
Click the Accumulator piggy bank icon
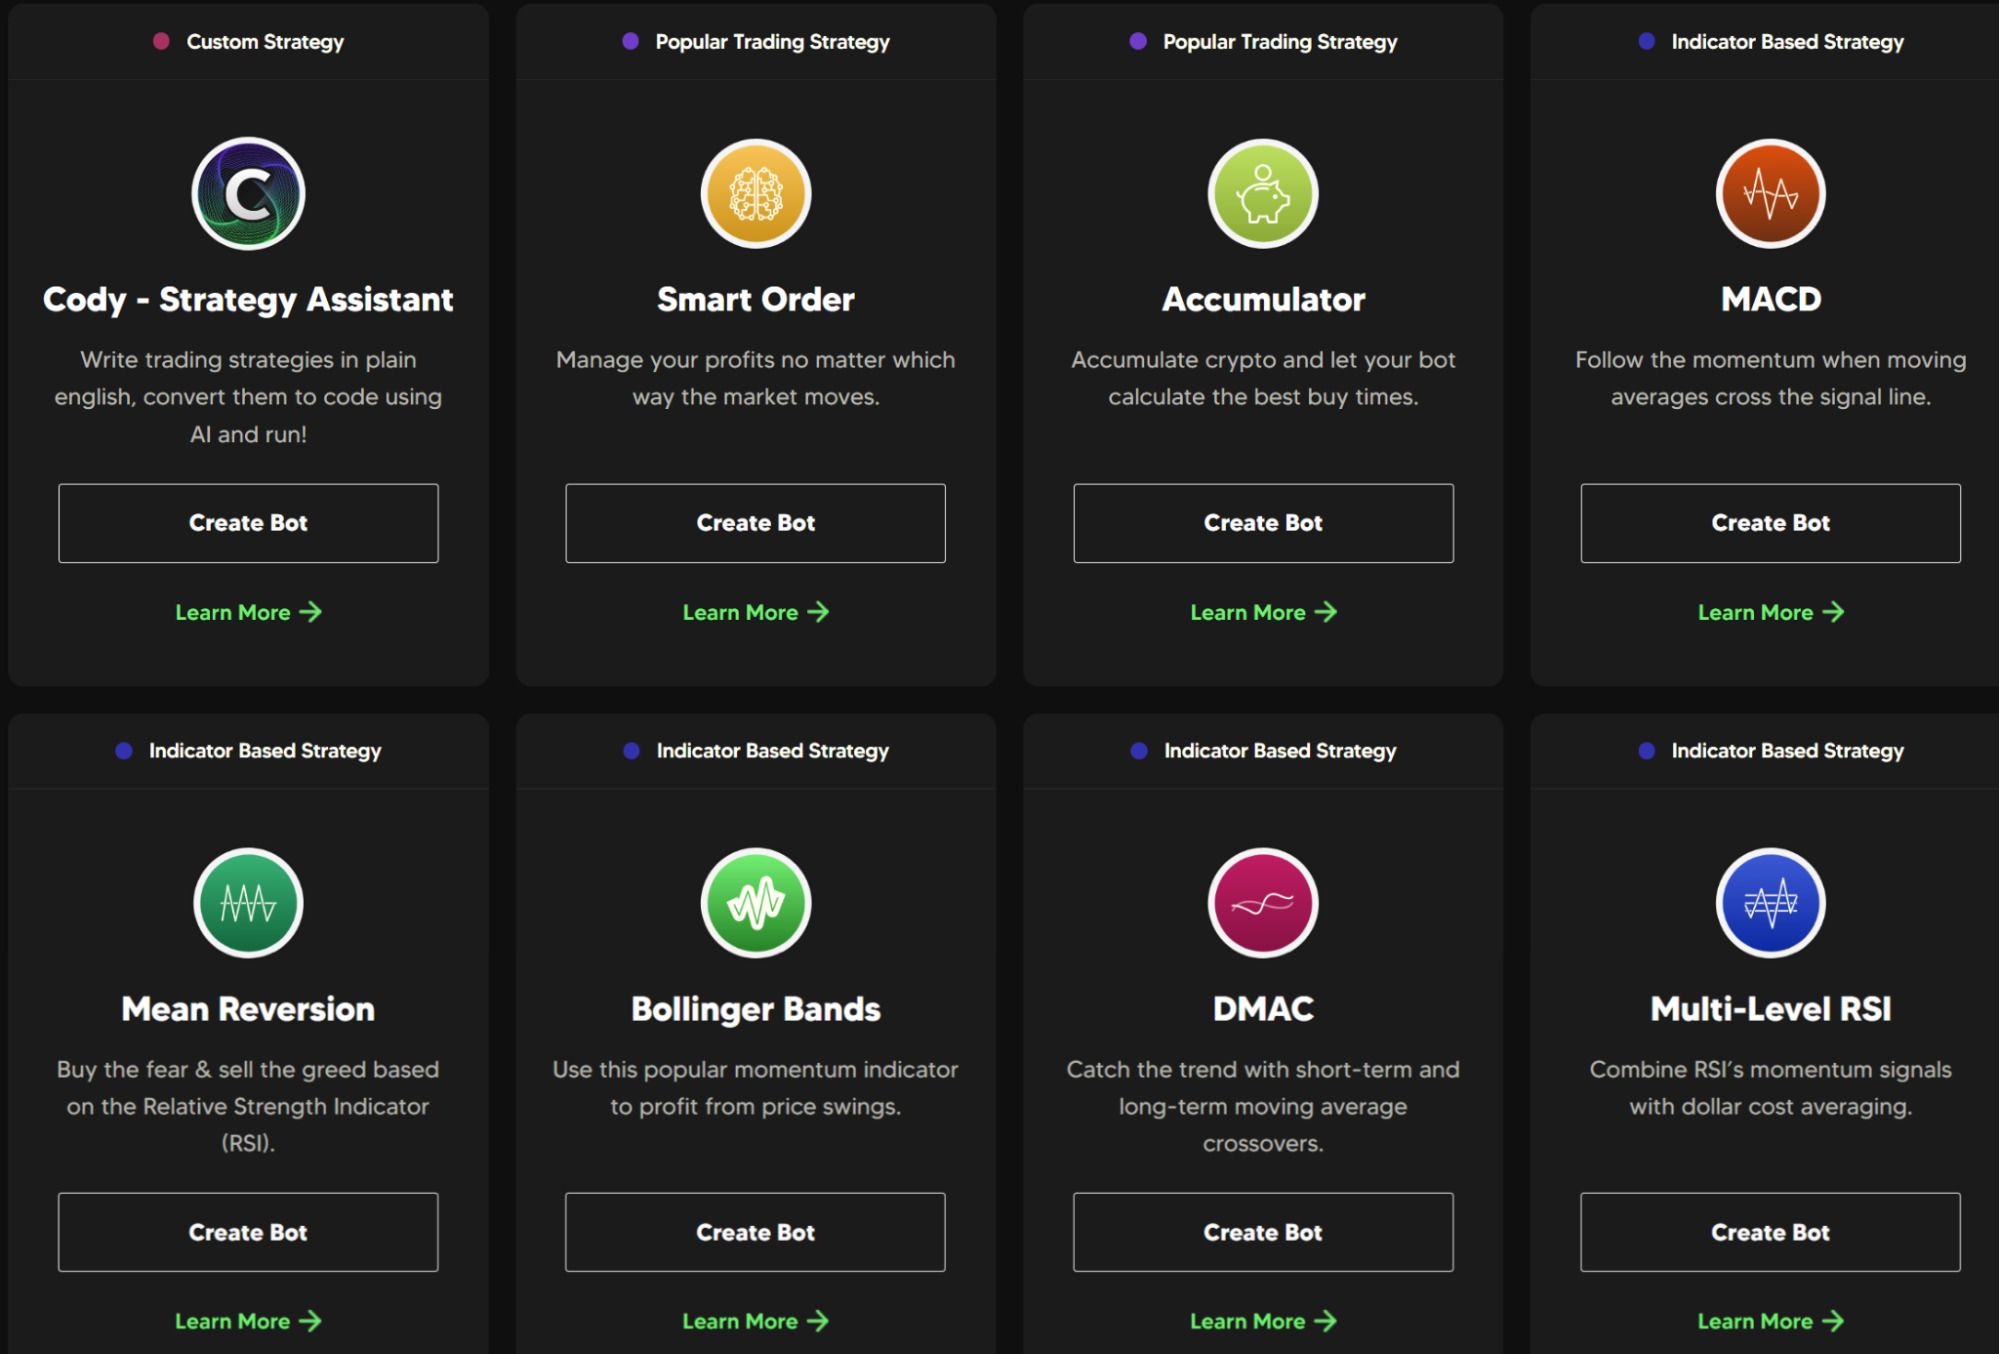(x=1263, y=194)
